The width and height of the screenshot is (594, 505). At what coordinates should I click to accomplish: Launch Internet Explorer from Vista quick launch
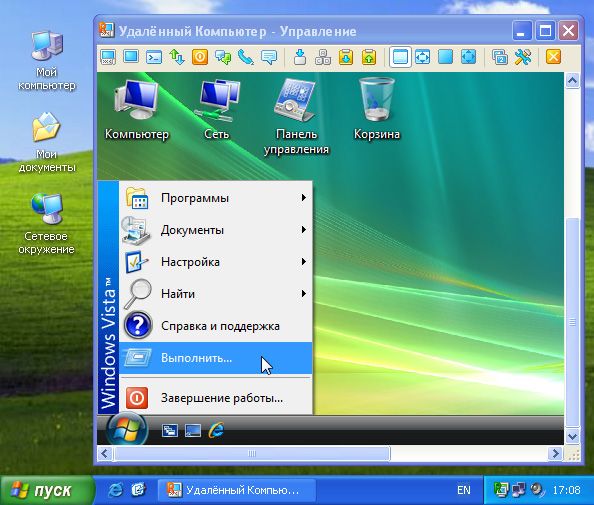216,430
